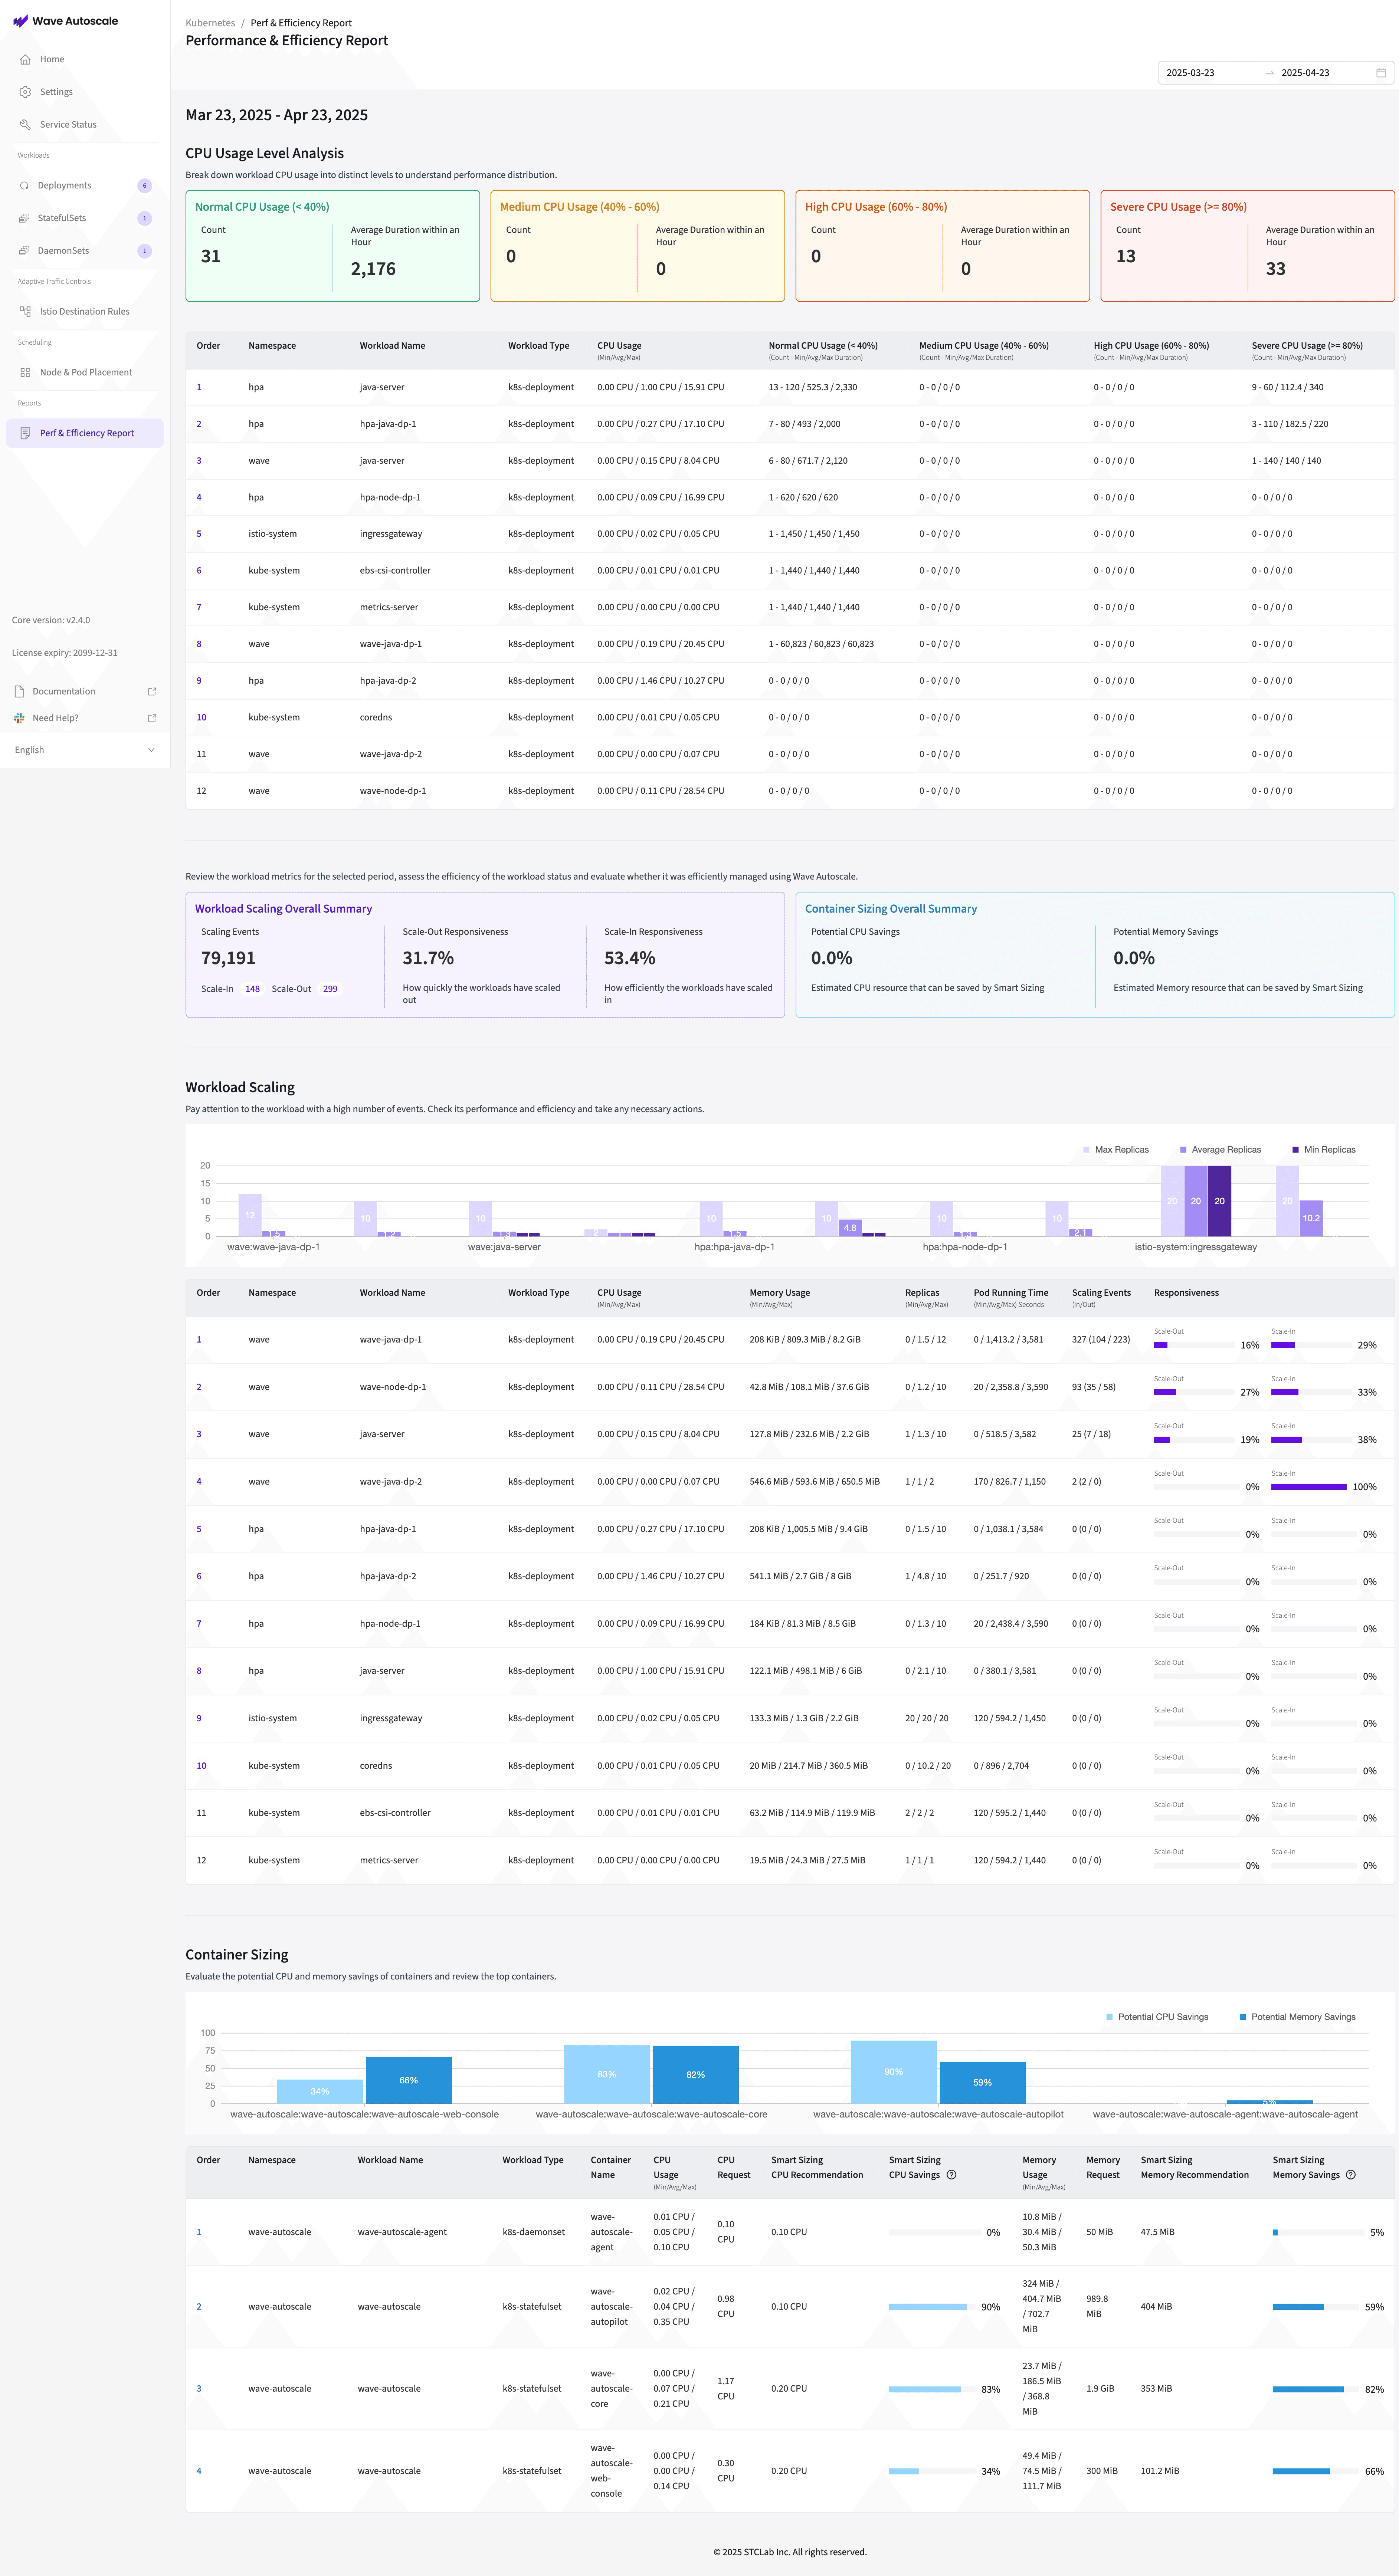Click help icon next to Smart Sizing CPU Savings
Viewport: 1399px width, 2576px height.
(951, 2175)
